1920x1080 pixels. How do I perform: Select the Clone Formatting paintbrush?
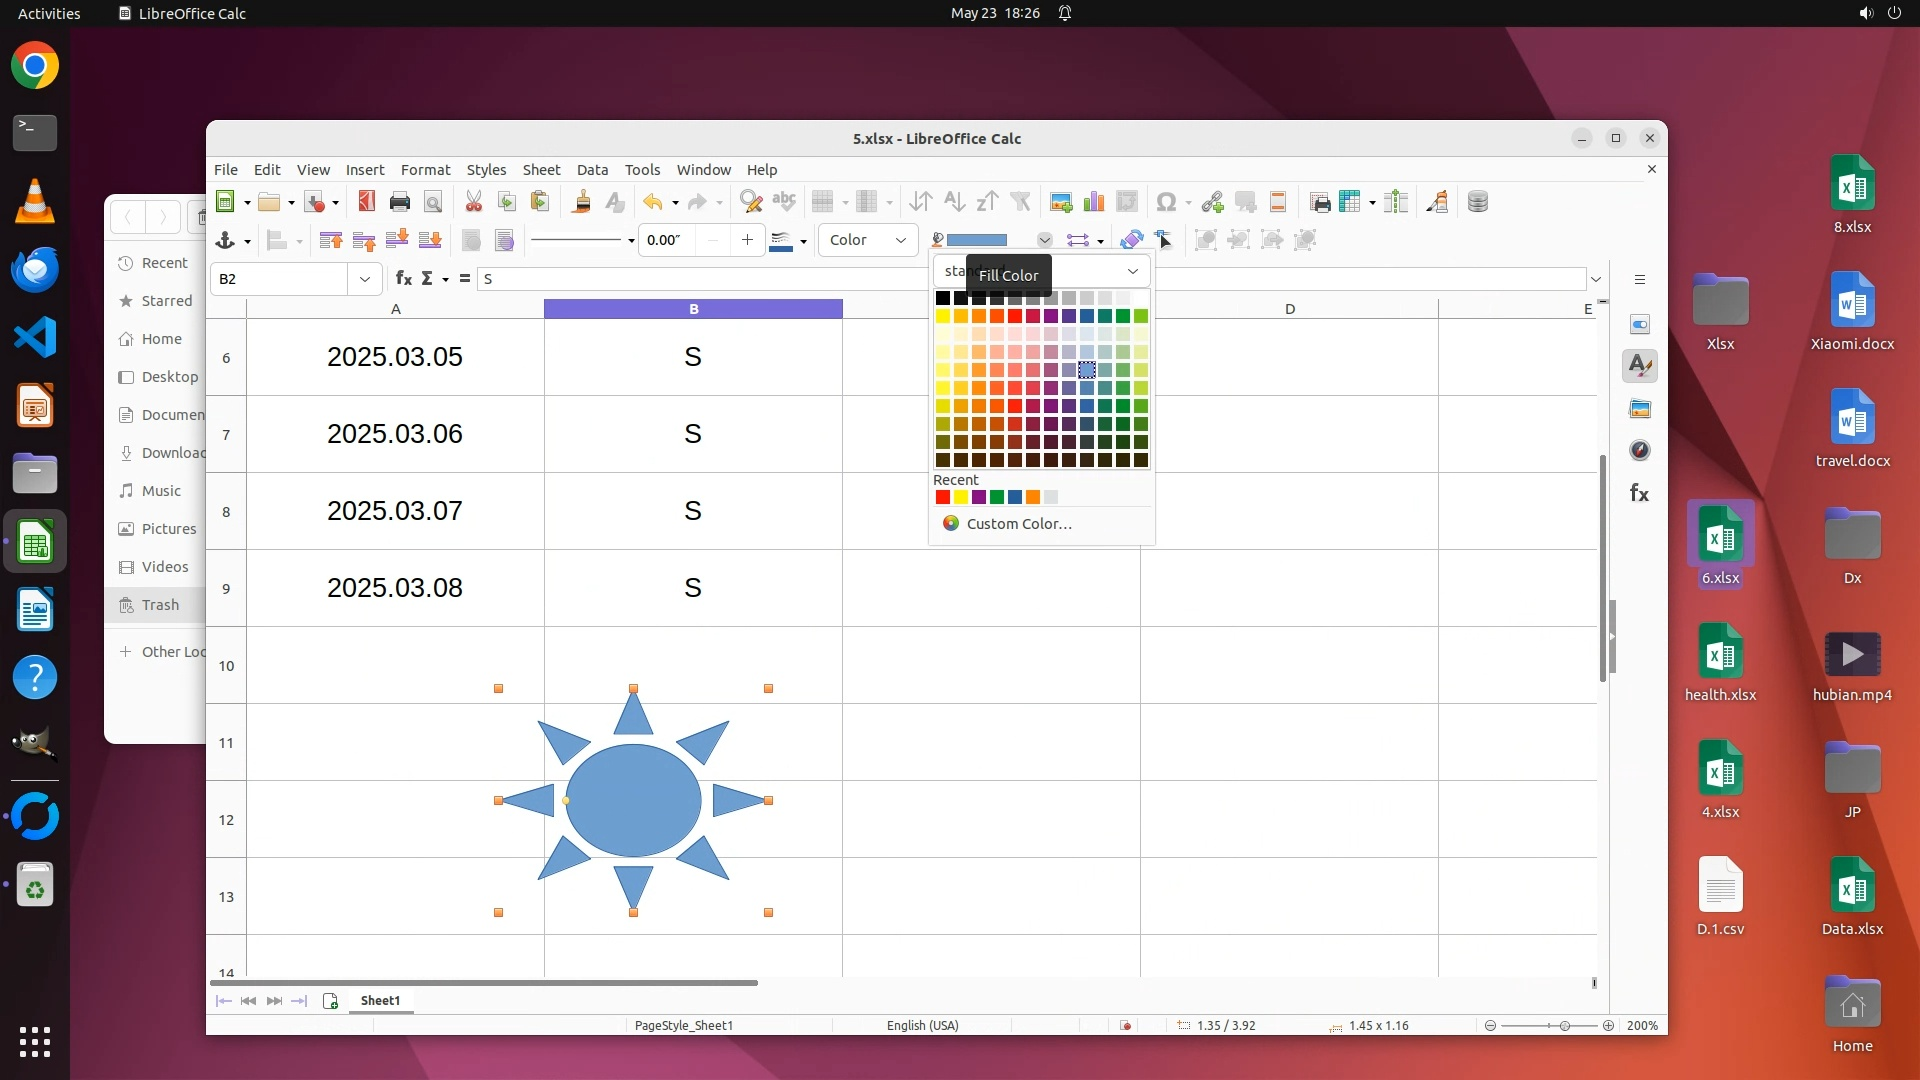(x=581, y=202)
